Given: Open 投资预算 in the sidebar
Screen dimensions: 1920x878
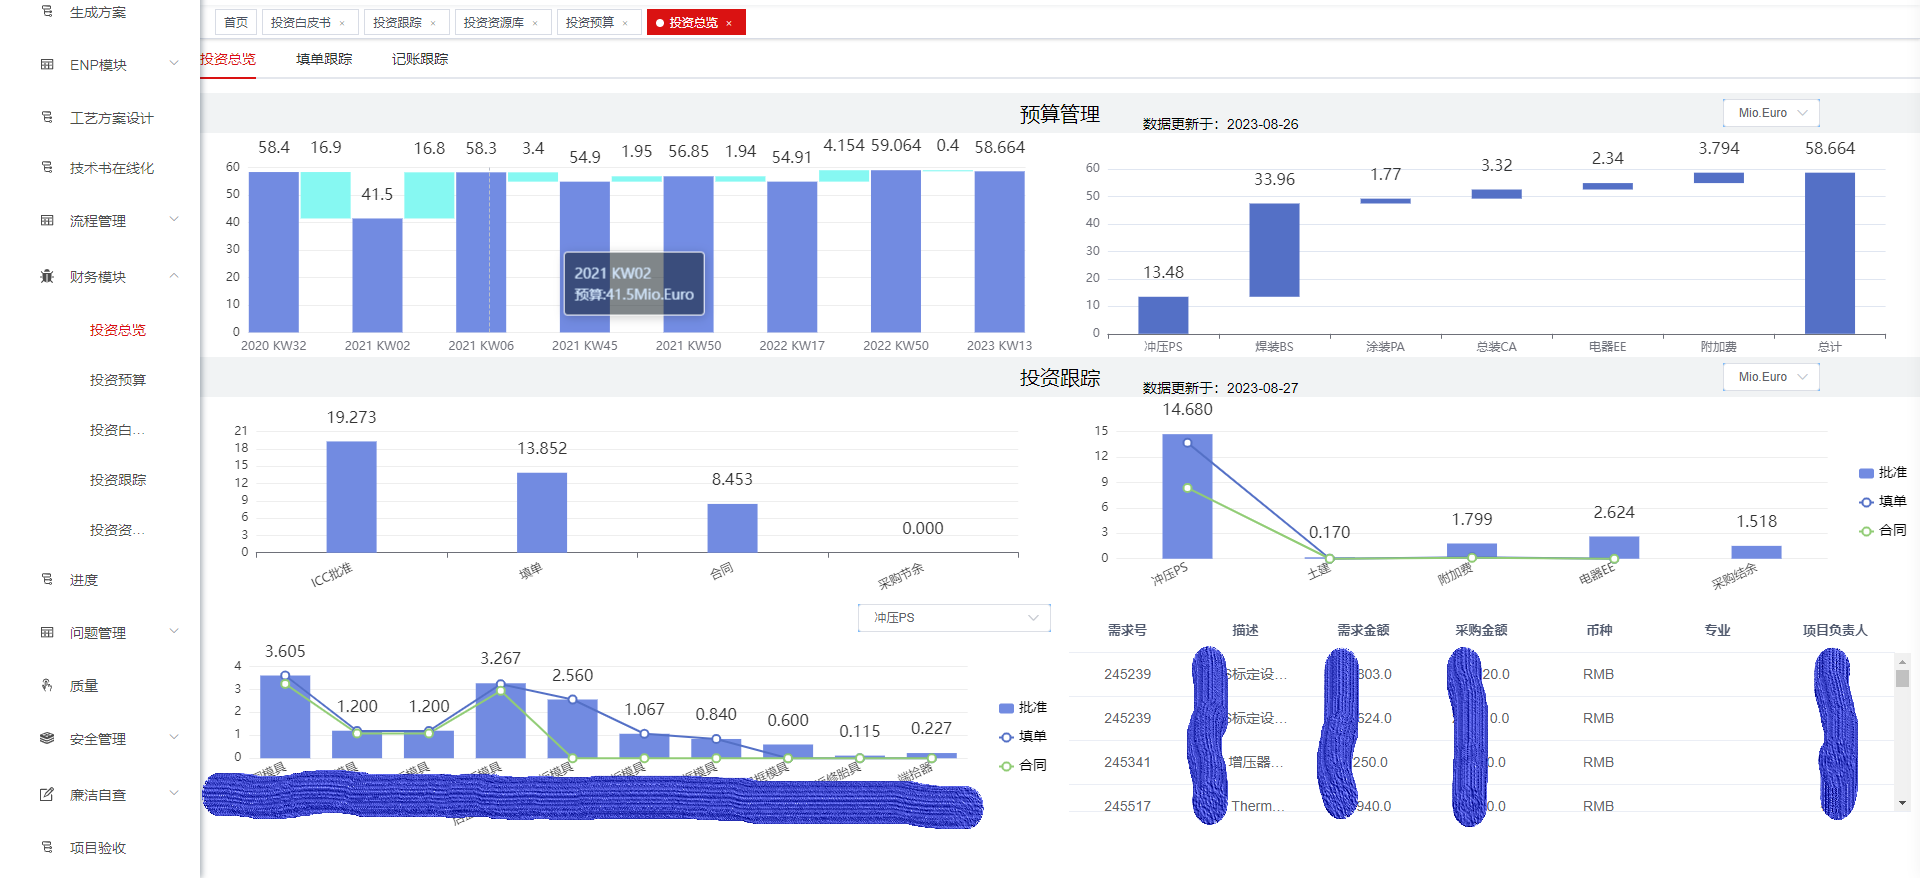Looking at the screenshot, I should 118,380.
